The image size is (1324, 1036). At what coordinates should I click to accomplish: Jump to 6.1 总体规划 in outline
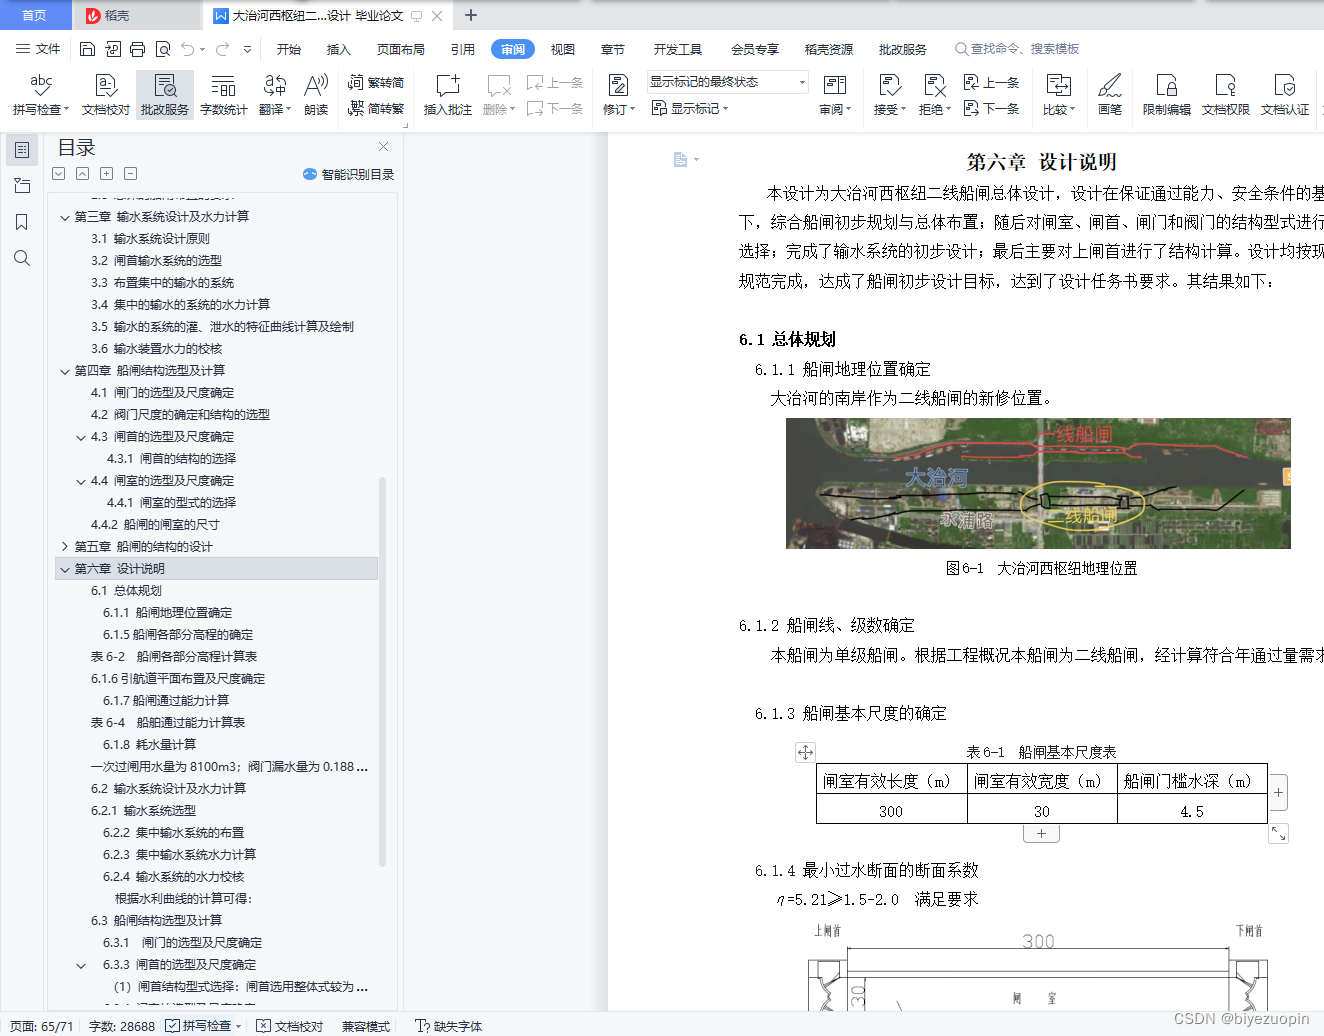click(x=126, y=591)
